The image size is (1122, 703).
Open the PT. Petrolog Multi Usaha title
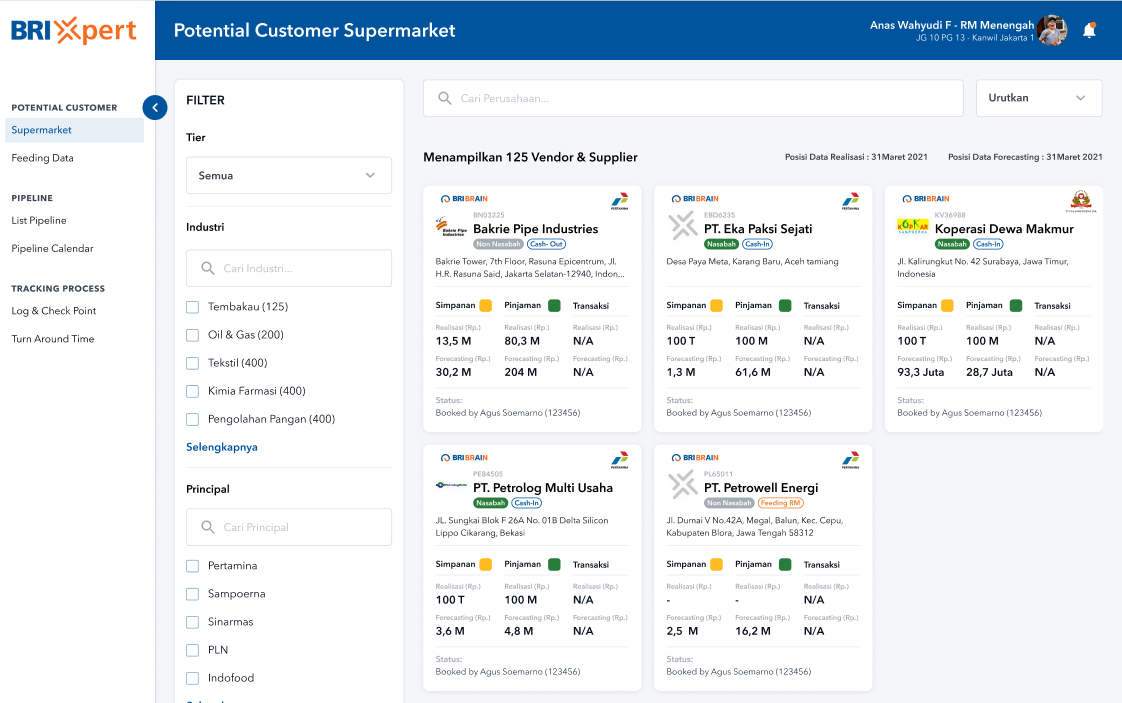(542, 488)
